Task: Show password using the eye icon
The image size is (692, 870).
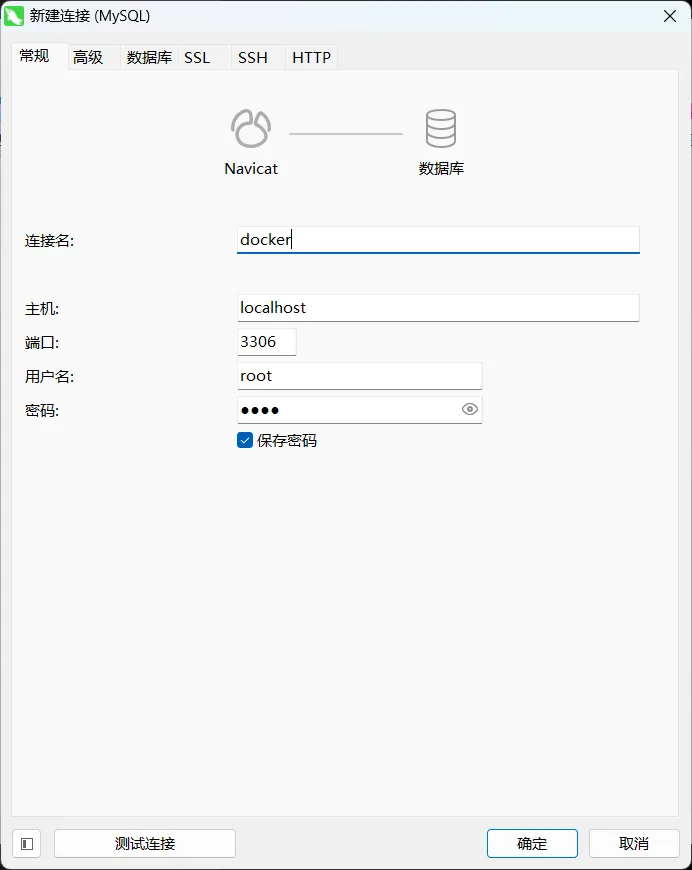Action: (x=470, y=409)
